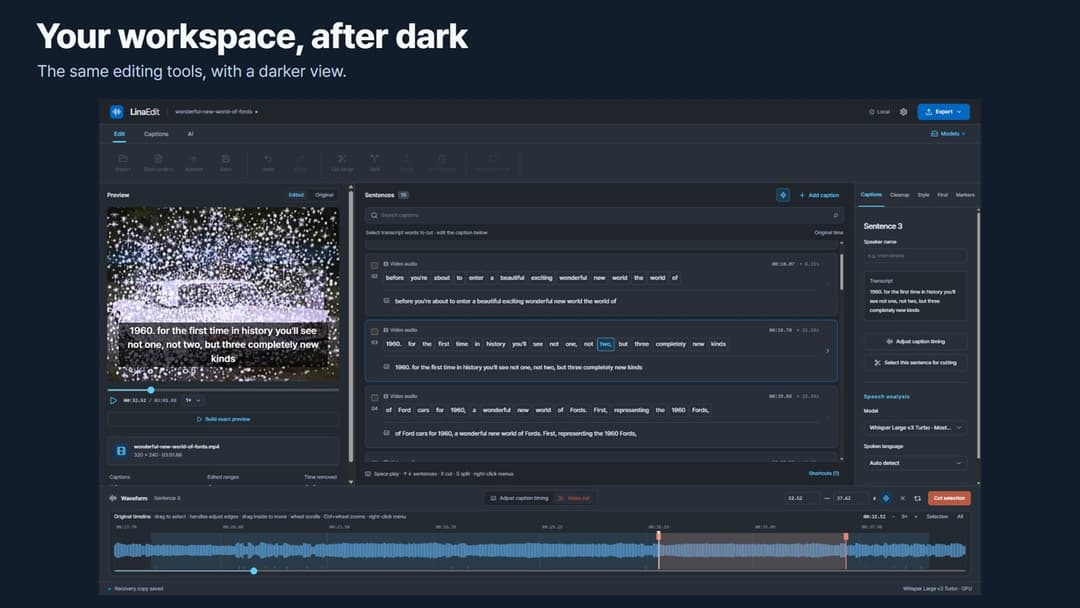This screenshot has height=608, width=1080.
Task: Select the word 'wonderful' in sentence 04
Action: tap(497, 410)
